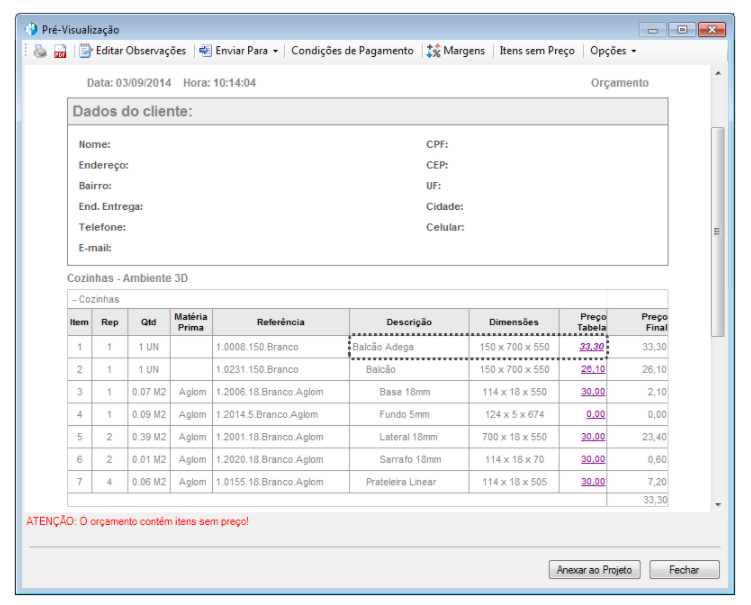This screenshot has width=751, height=605.
Task: Click the Margens percent icon
Action: (433, 51)
